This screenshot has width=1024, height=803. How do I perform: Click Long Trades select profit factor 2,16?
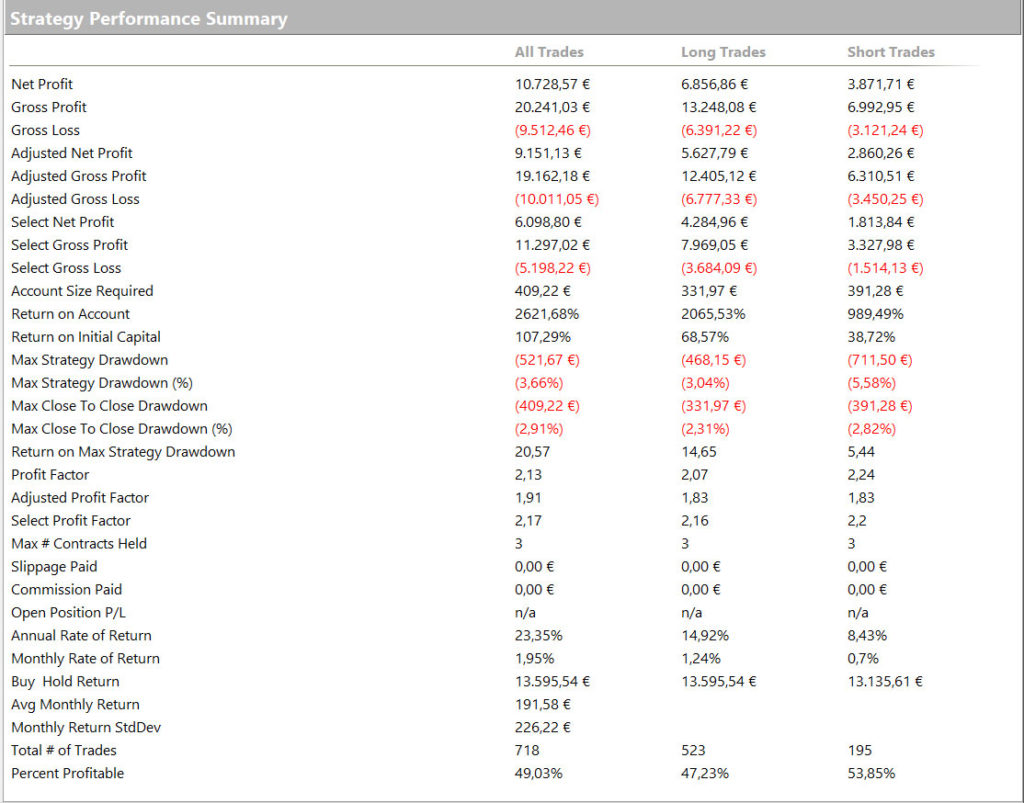click(695, 520)
